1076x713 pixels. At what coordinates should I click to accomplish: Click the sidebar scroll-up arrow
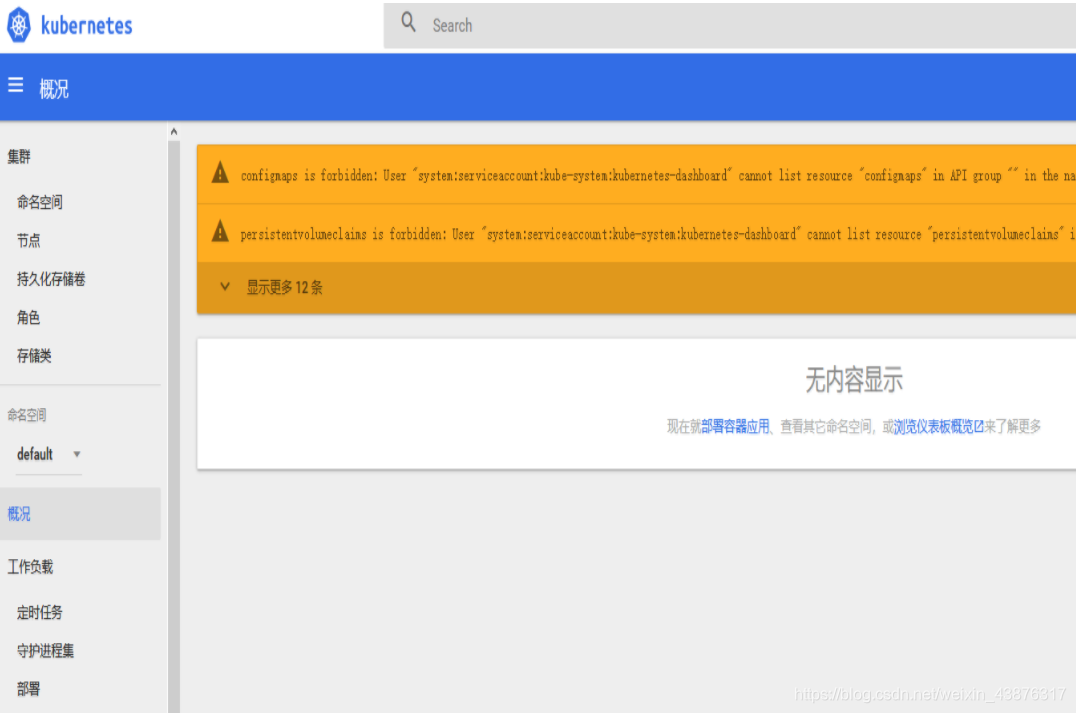pyautogui.click(x=173, y=130)
